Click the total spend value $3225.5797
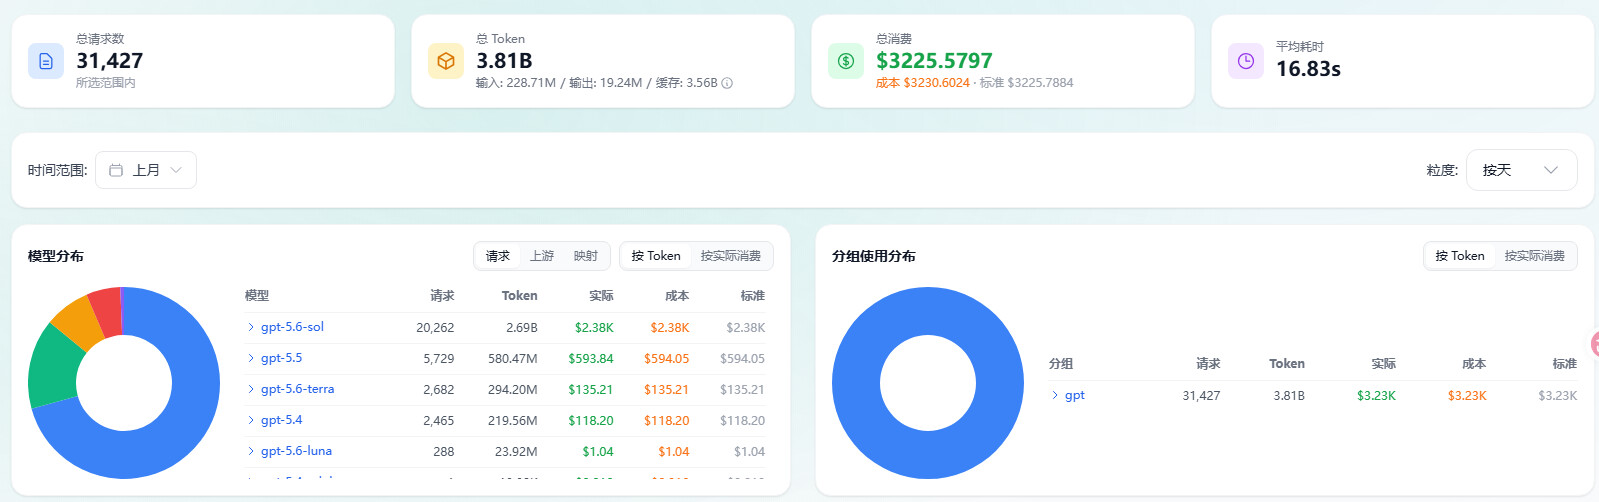This screenshot has width=1599, height=502. coord(934,61)
